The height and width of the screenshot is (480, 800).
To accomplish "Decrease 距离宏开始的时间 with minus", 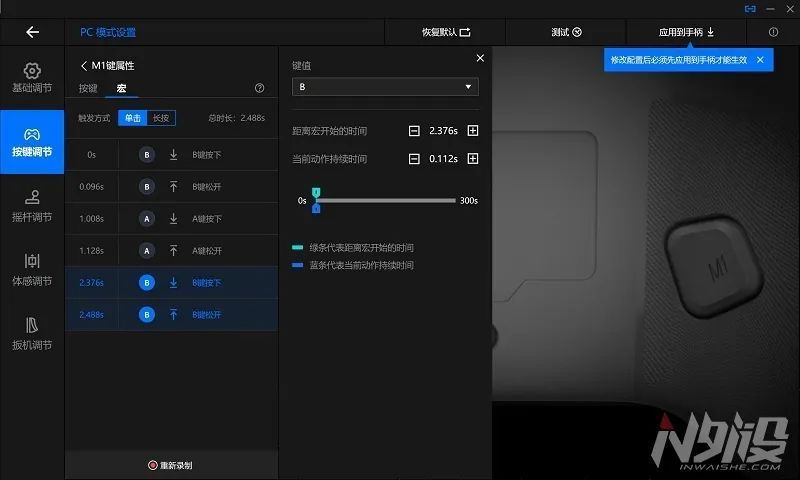I will pos(414,131).
